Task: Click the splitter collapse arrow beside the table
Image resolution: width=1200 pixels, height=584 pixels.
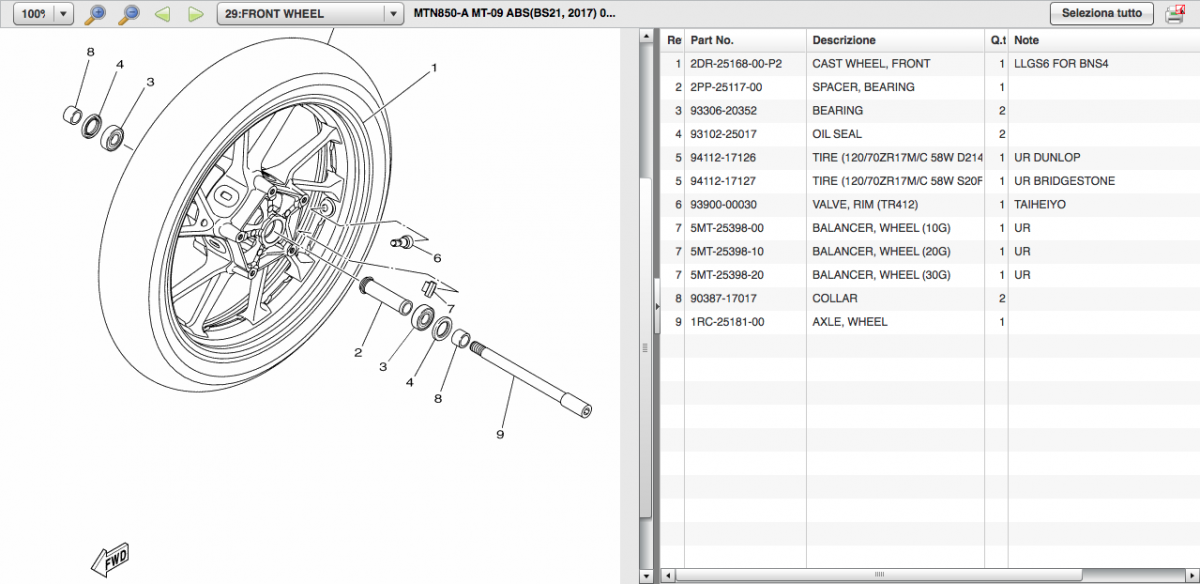Action: tap(656, 306)
